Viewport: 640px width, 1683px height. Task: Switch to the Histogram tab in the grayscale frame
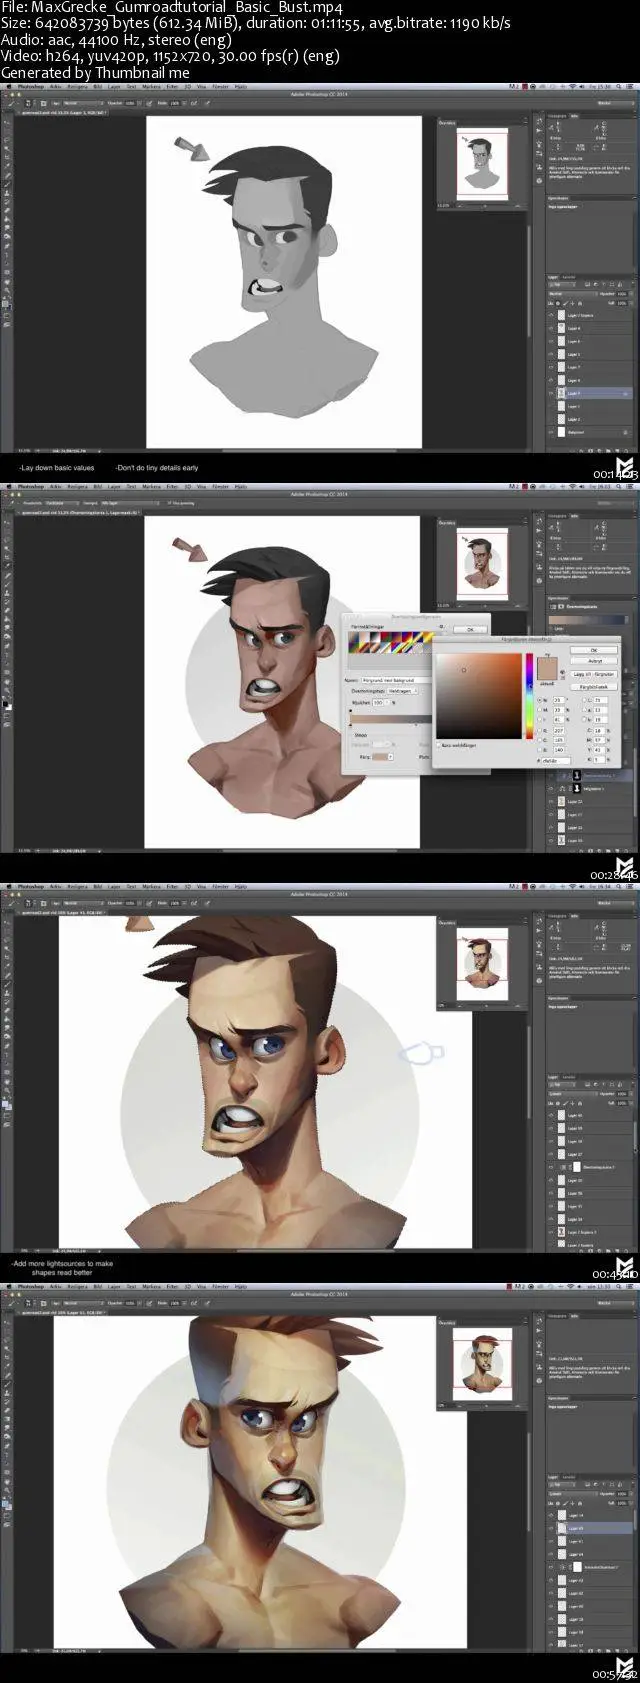pos(556,116)
